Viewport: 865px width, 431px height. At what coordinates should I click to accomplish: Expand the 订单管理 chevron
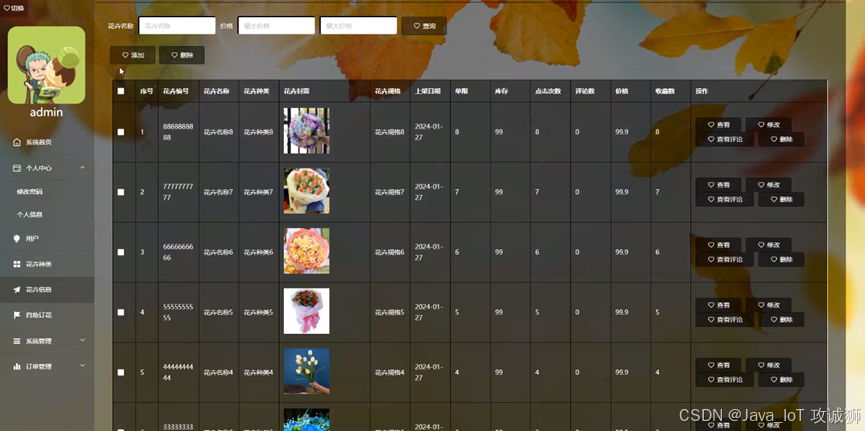(82, 366)
